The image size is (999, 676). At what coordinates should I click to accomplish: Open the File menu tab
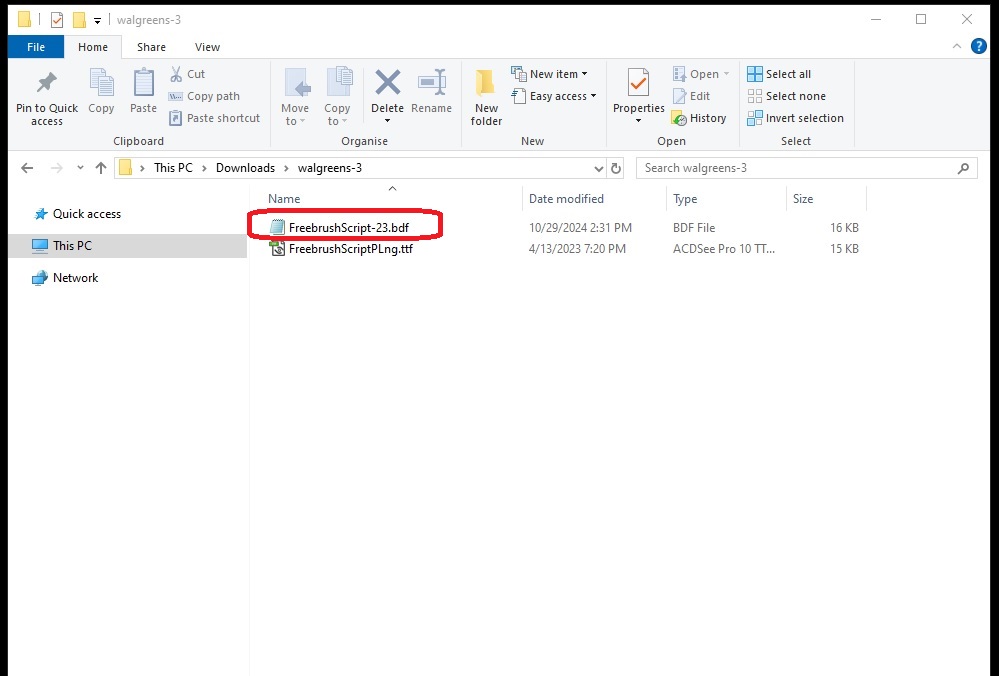click(x=36, y=47)
